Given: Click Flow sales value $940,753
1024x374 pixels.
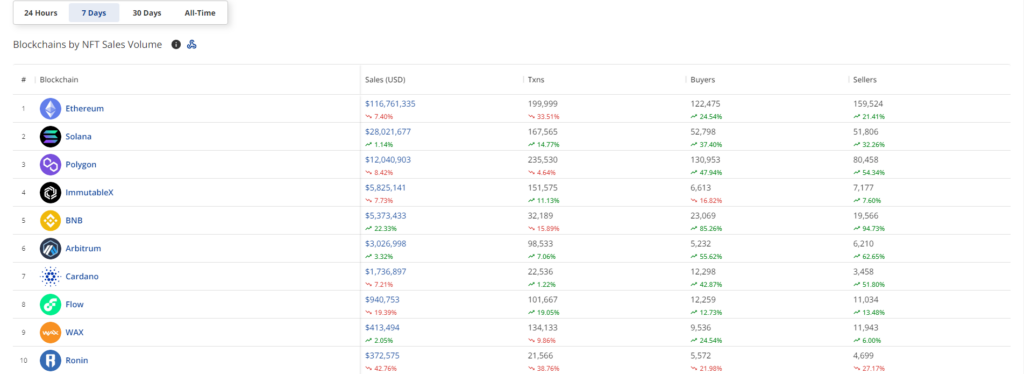Looking at the screenshot, I should (383, 300).
